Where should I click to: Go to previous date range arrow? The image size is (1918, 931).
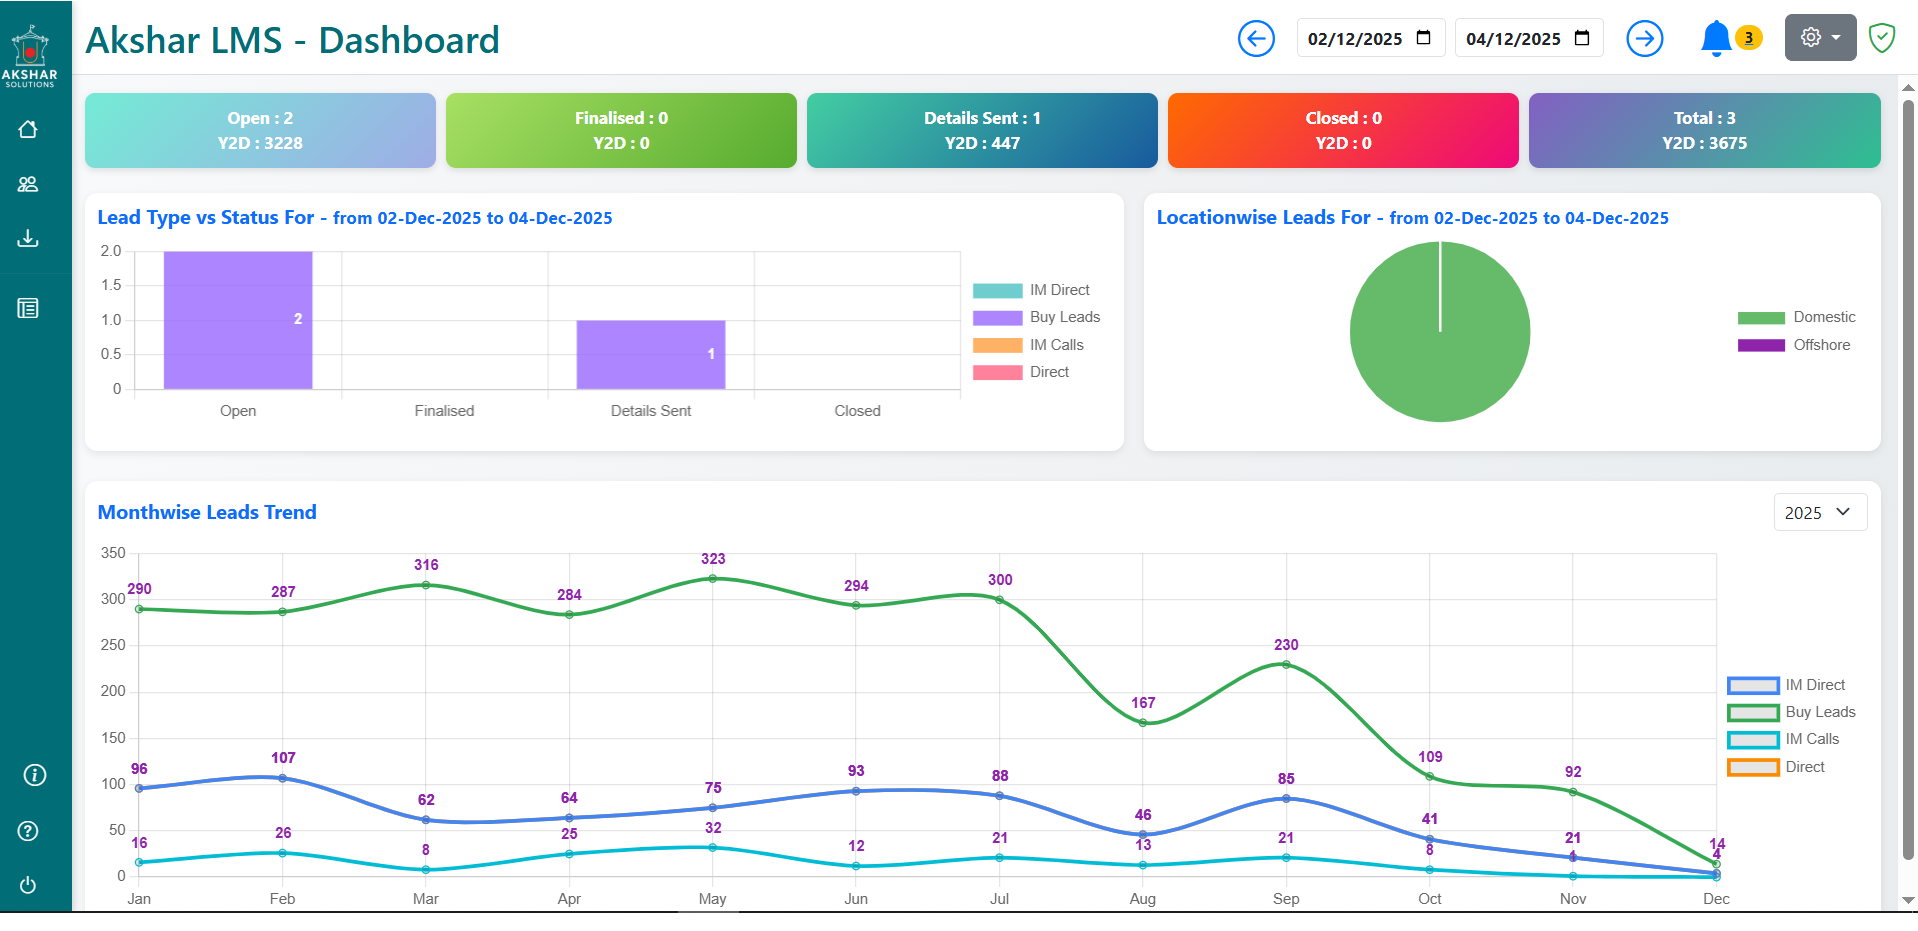1256,39
